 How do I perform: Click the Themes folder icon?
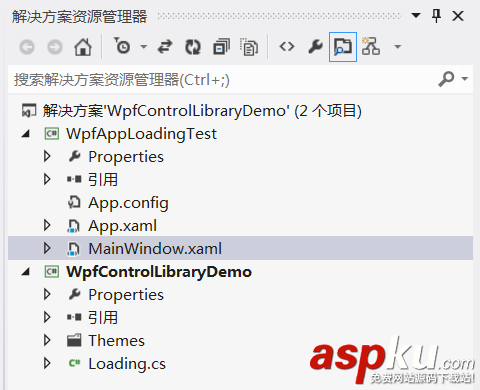pos(74,340)
